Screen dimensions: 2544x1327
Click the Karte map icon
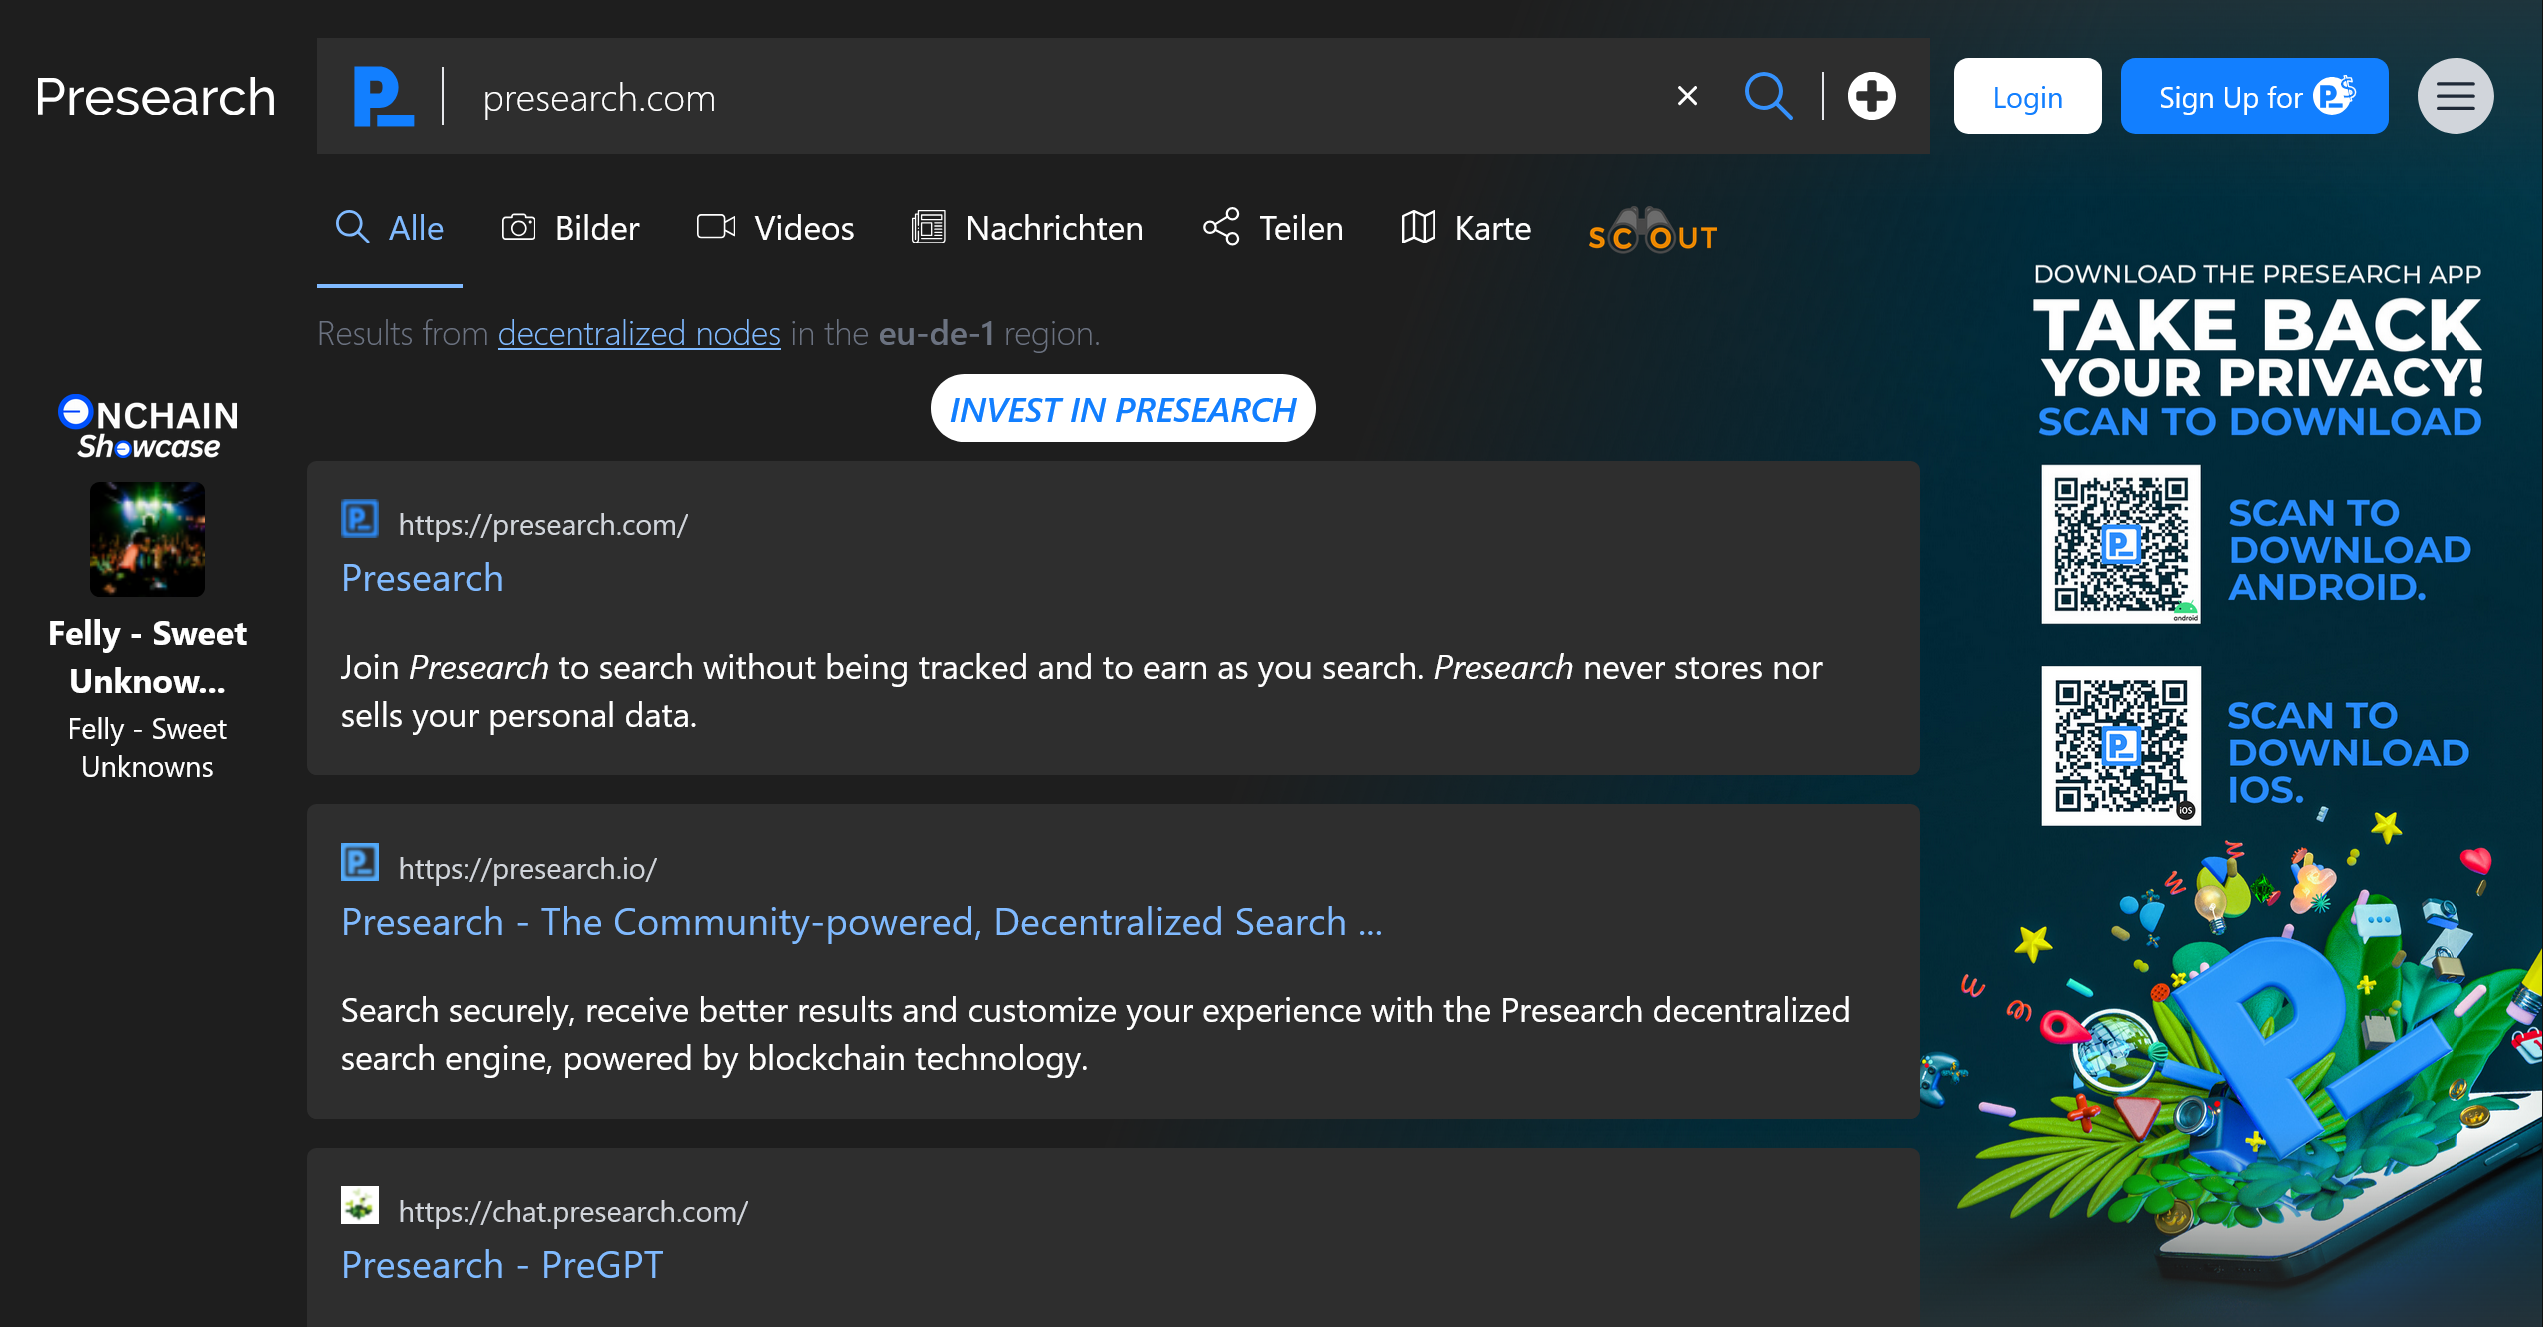[x=1418, y=227]
